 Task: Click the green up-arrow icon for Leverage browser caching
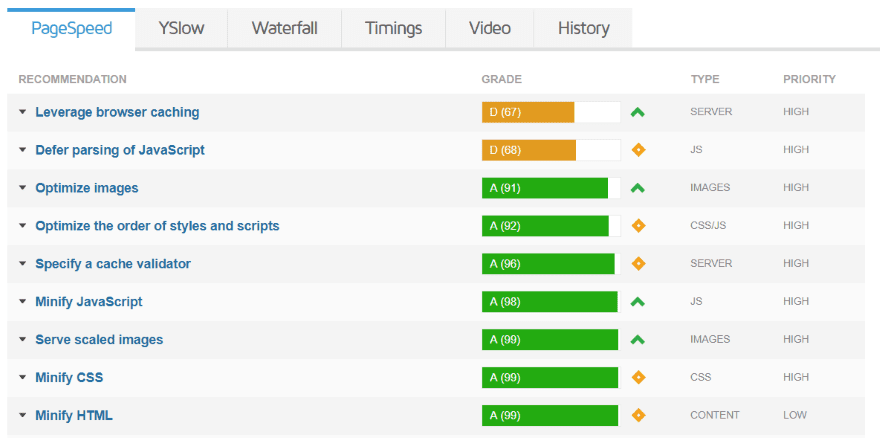coord(638,112)
